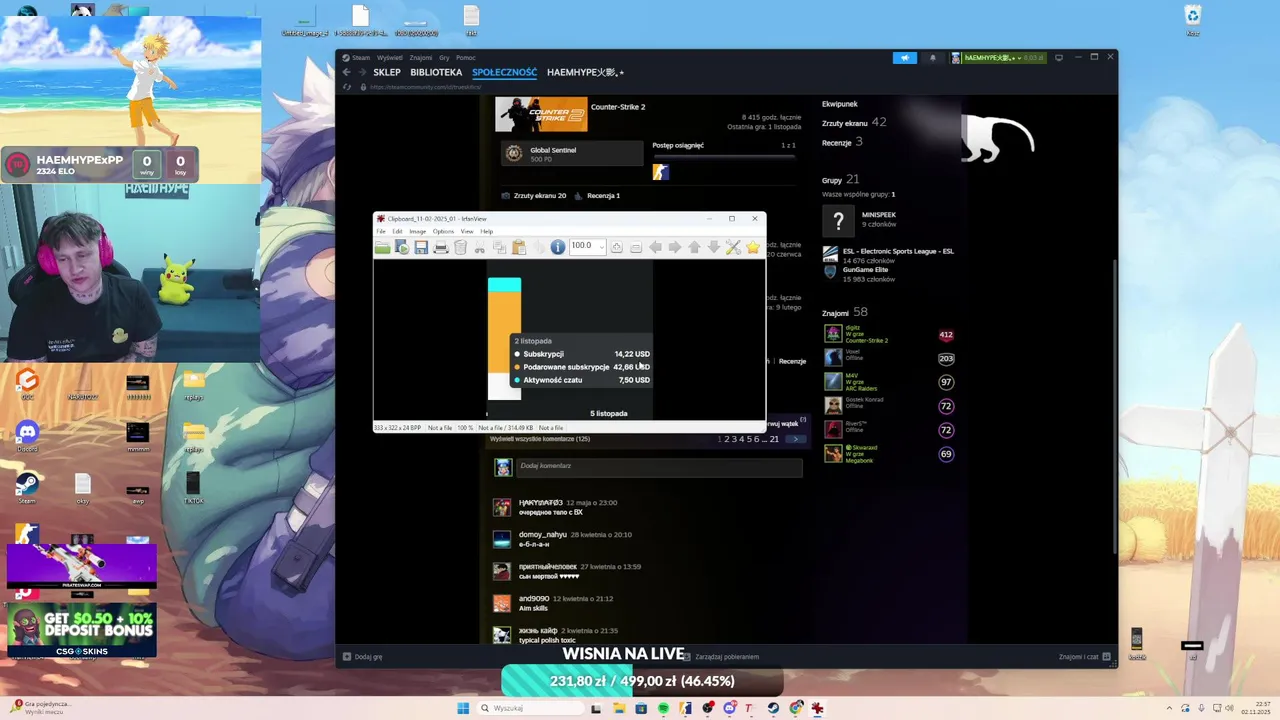Switch to the BIBLIOTEKA tab in Steam
This screenshot has height=720, width=1280.
coord(436,73)
